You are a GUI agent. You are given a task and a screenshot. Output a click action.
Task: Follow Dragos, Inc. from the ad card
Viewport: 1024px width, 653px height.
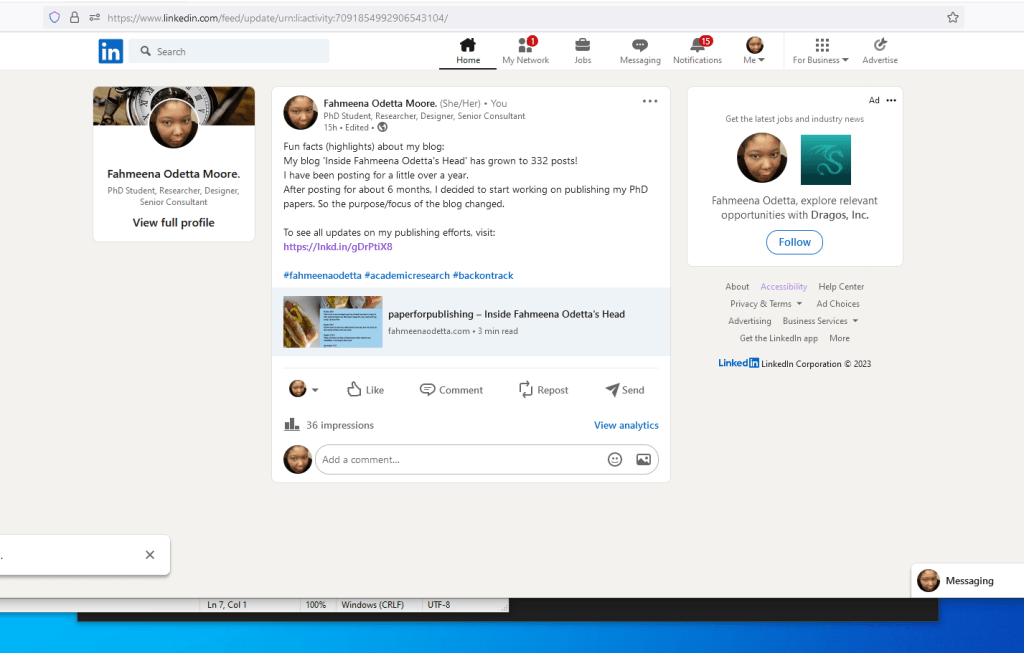(794, 241)
